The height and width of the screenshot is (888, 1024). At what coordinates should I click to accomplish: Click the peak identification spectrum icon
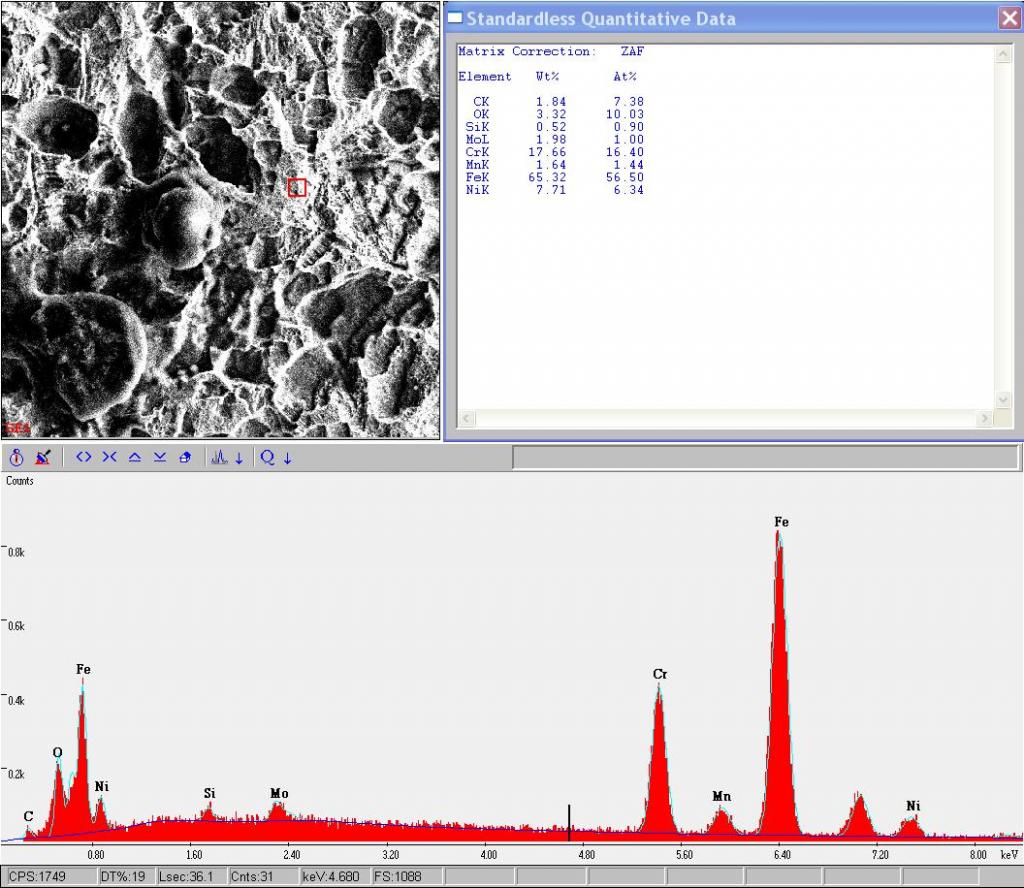pos(219,458)
